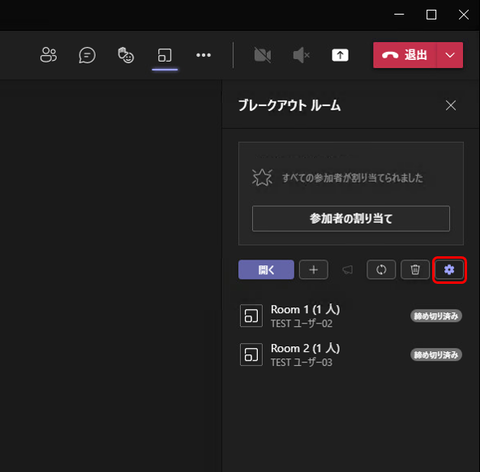The height and width of the screenshot is (472, 480).
Task: Open room settings gear icon
Action: tap(449, 270)
